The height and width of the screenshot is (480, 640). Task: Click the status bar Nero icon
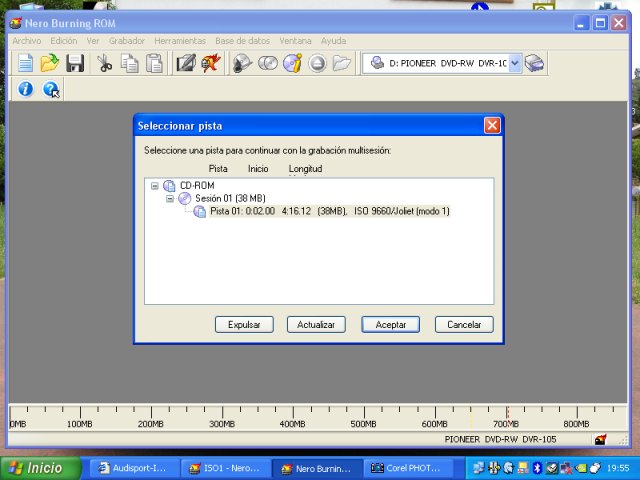(600, 440)
